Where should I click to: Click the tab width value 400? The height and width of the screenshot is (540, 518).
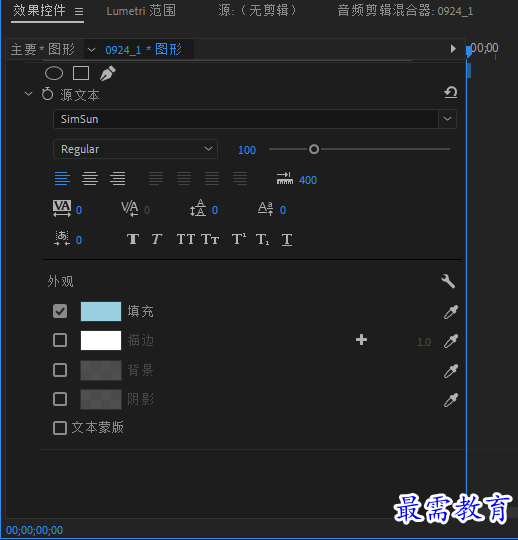[x=308, y=180]
